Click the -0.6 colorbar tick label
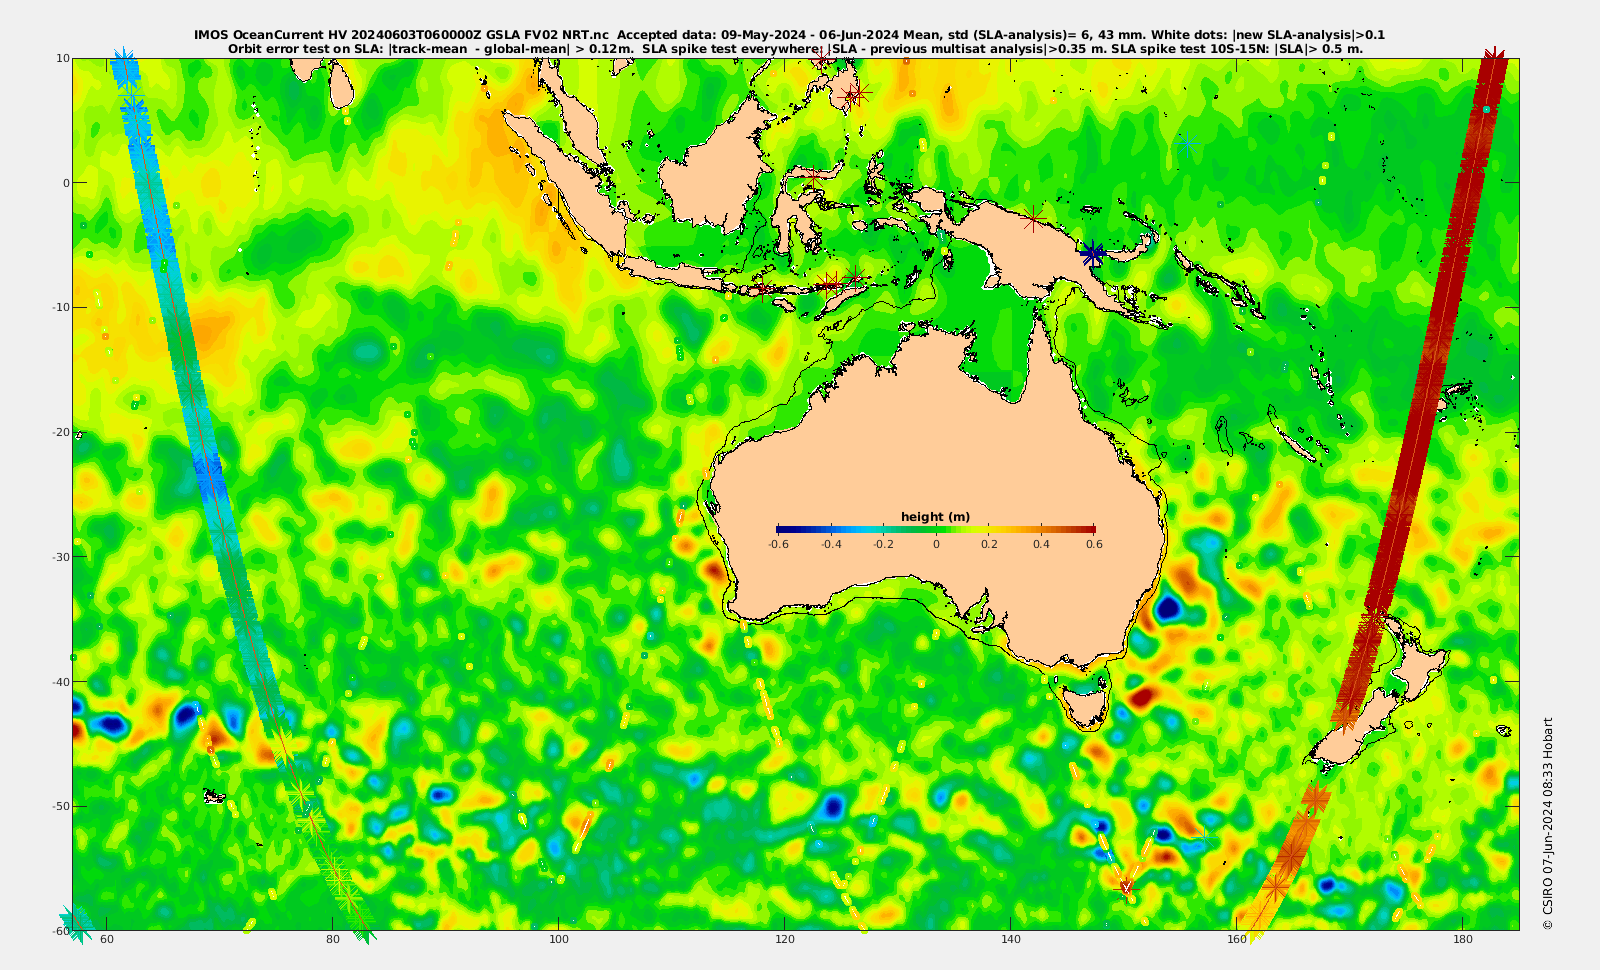 point(778,544)
